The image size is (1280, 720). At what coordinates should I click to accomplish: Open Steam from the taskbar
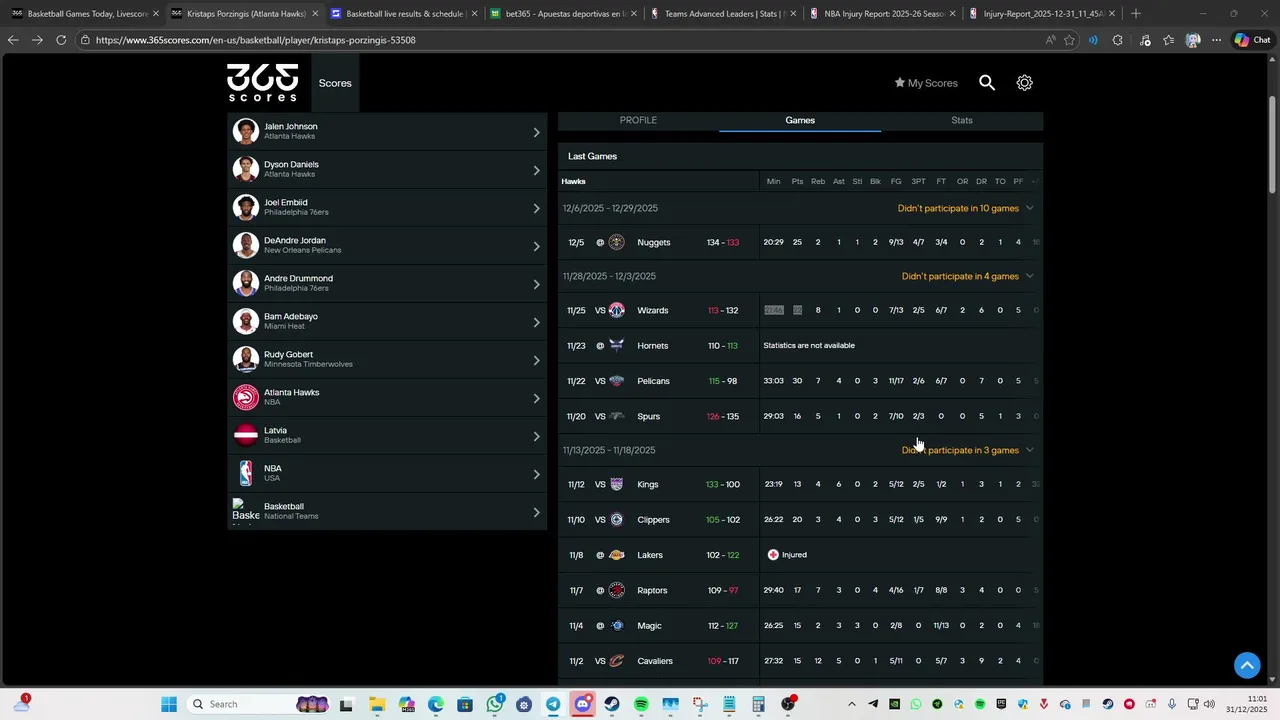[612, 704]
